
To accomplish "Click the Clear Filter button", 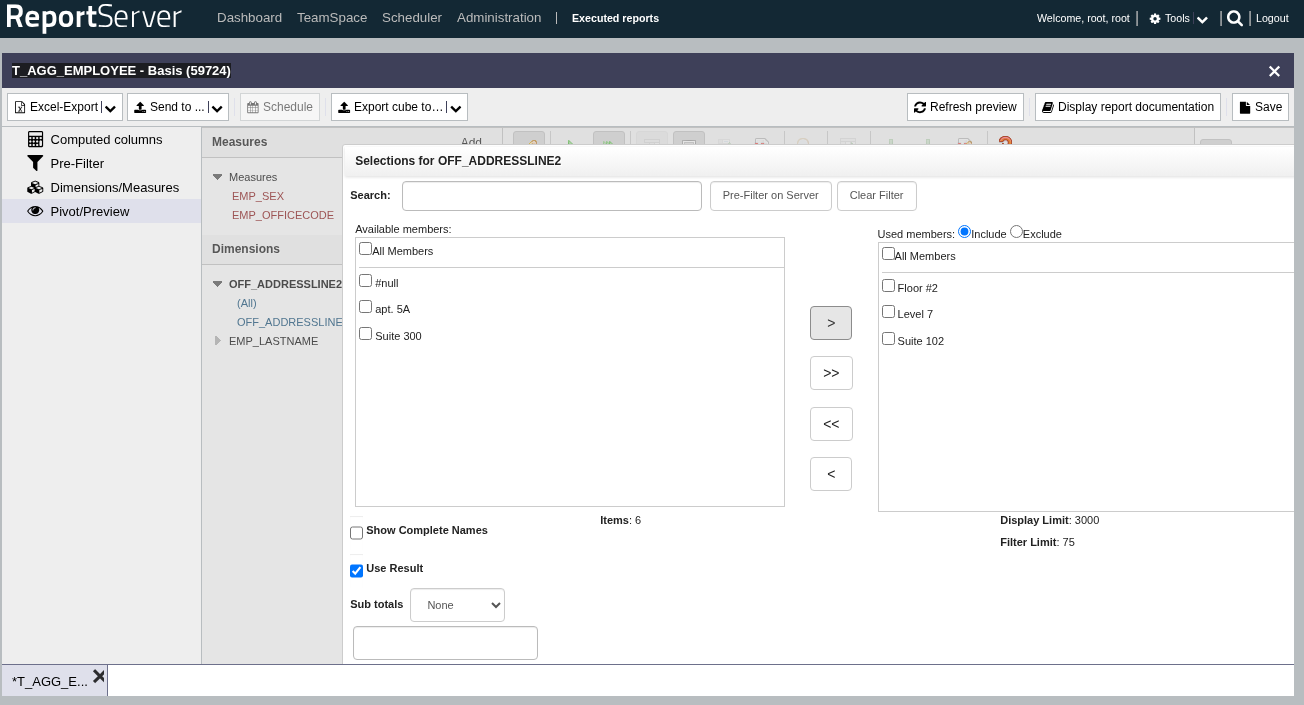I will pos(876,196).
